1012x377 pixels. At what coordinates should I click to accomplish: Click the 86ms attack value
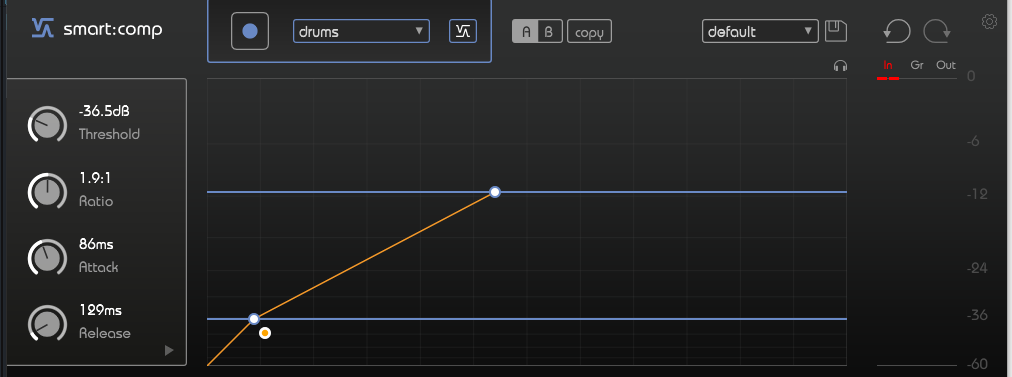(96, 245)
